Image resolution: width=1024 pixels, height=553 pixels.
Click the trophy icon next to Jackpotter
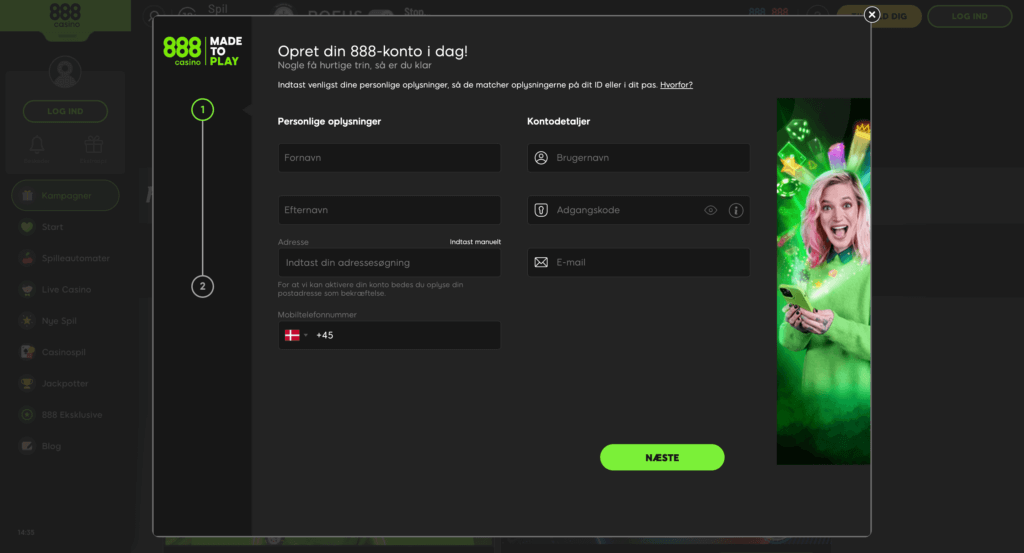[x=27, y=384]
